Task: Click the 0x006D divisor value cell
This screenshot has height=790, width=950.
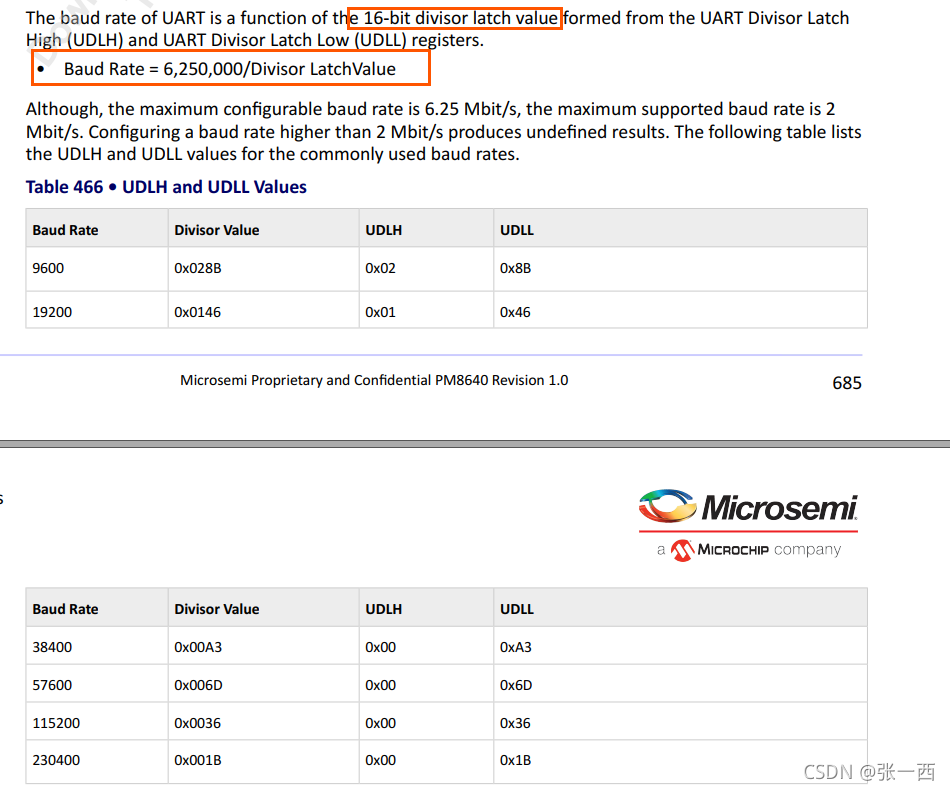Action: 264,685
